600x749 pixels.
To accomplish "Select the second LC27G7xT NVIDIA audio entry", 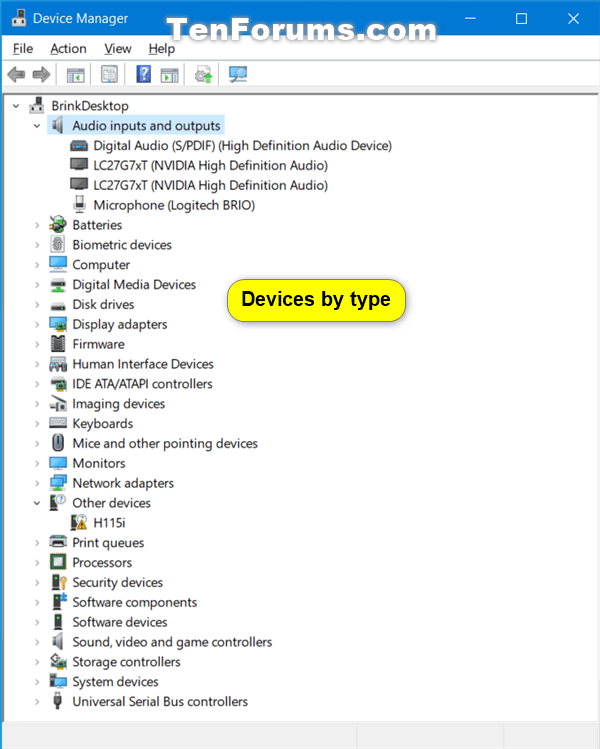I will [211, 185].
